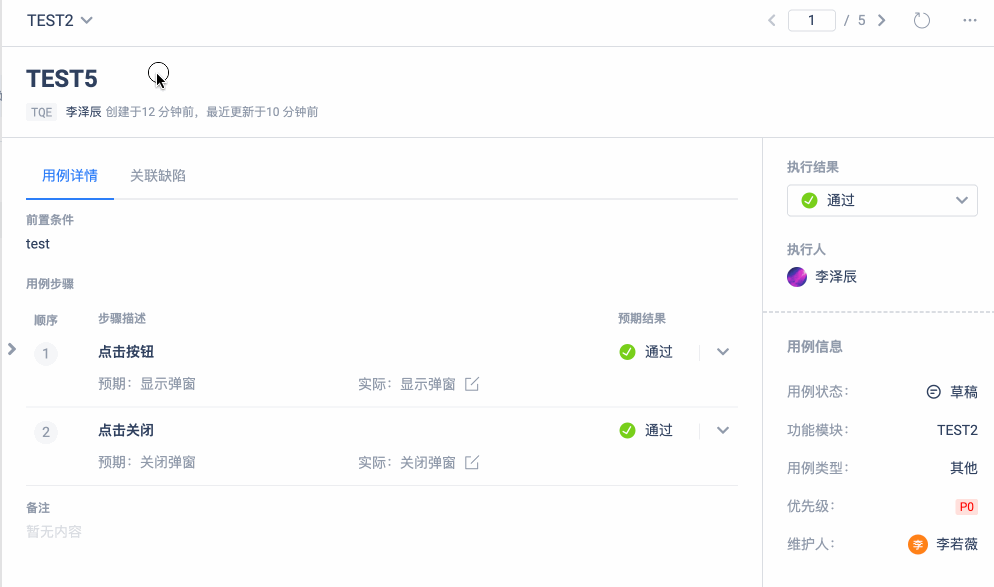Click the TQE tag label
994x587 pixels.
42,112
